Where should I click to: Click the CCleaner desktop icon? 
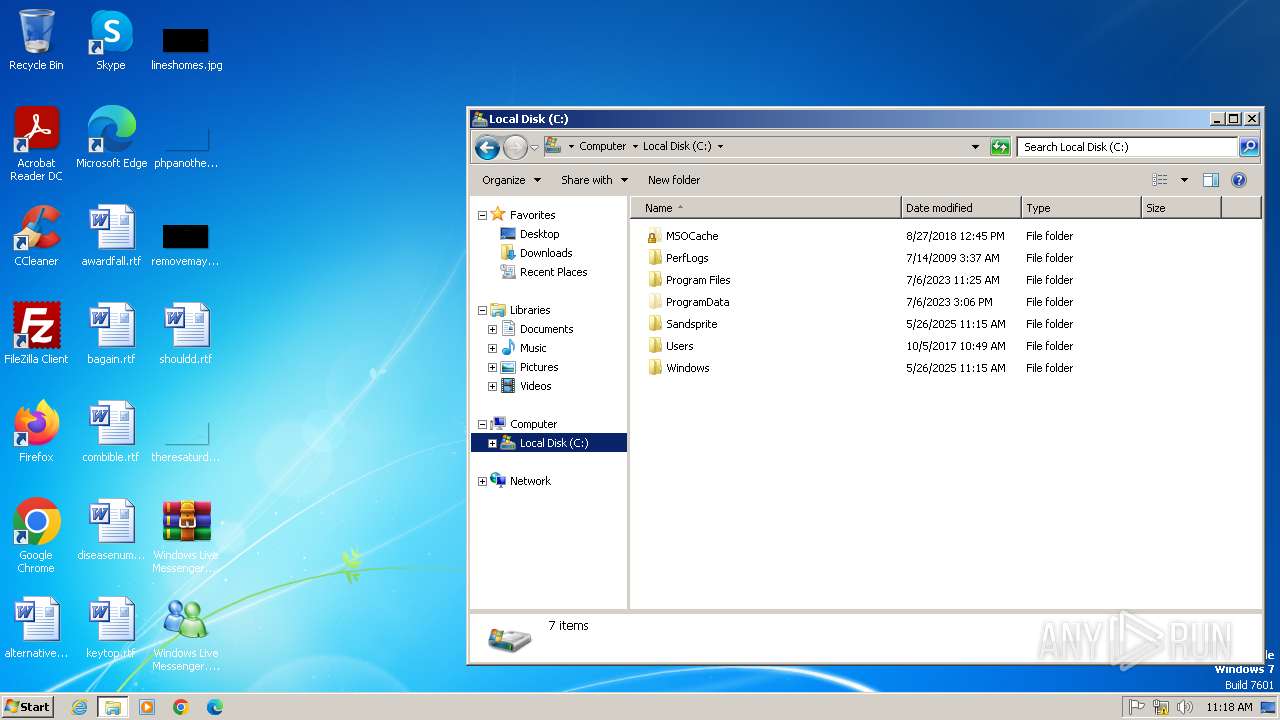tap(36, 236)
